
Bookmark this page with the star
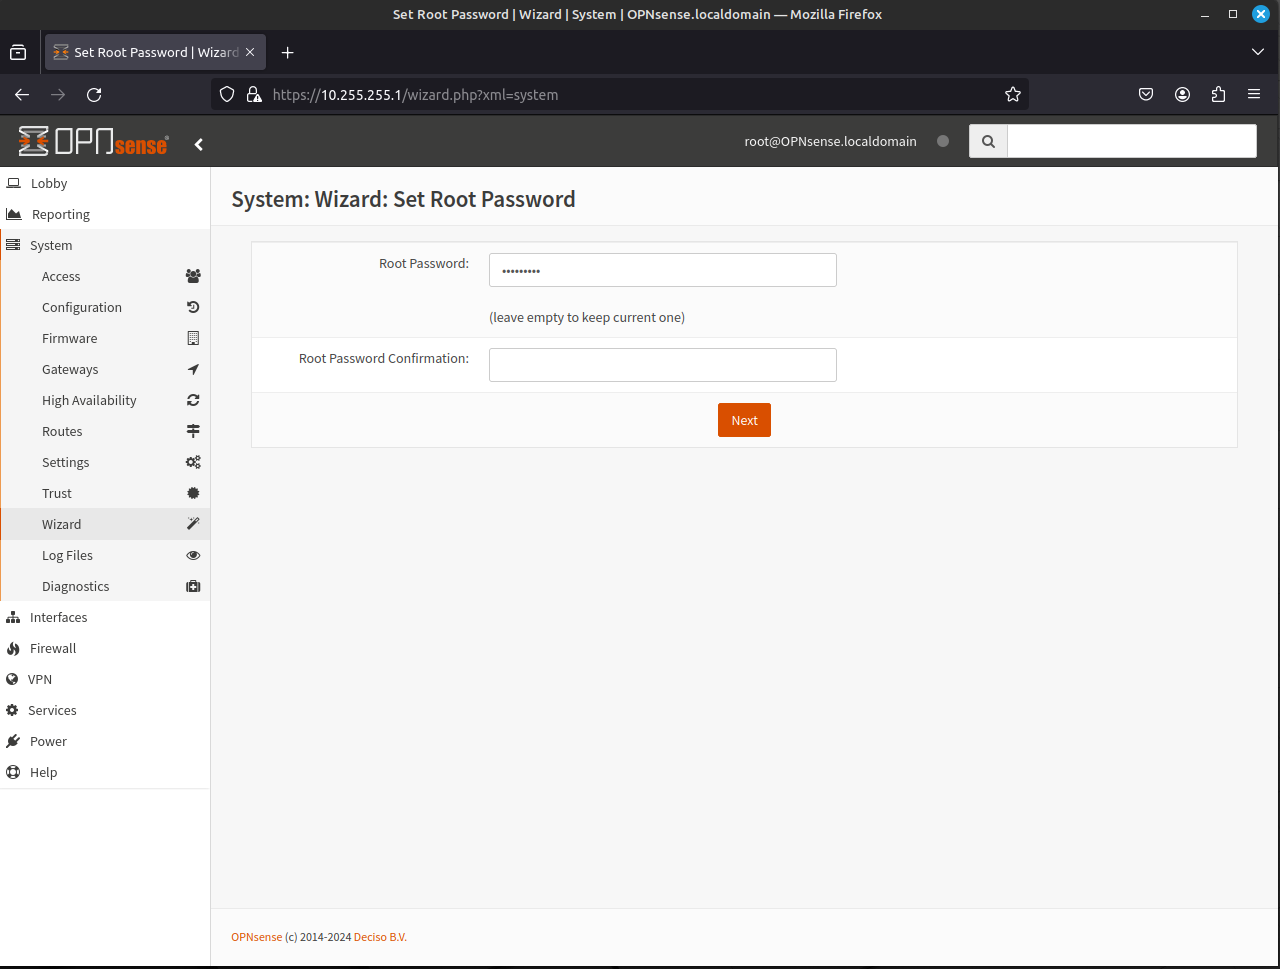(1013, 94)
